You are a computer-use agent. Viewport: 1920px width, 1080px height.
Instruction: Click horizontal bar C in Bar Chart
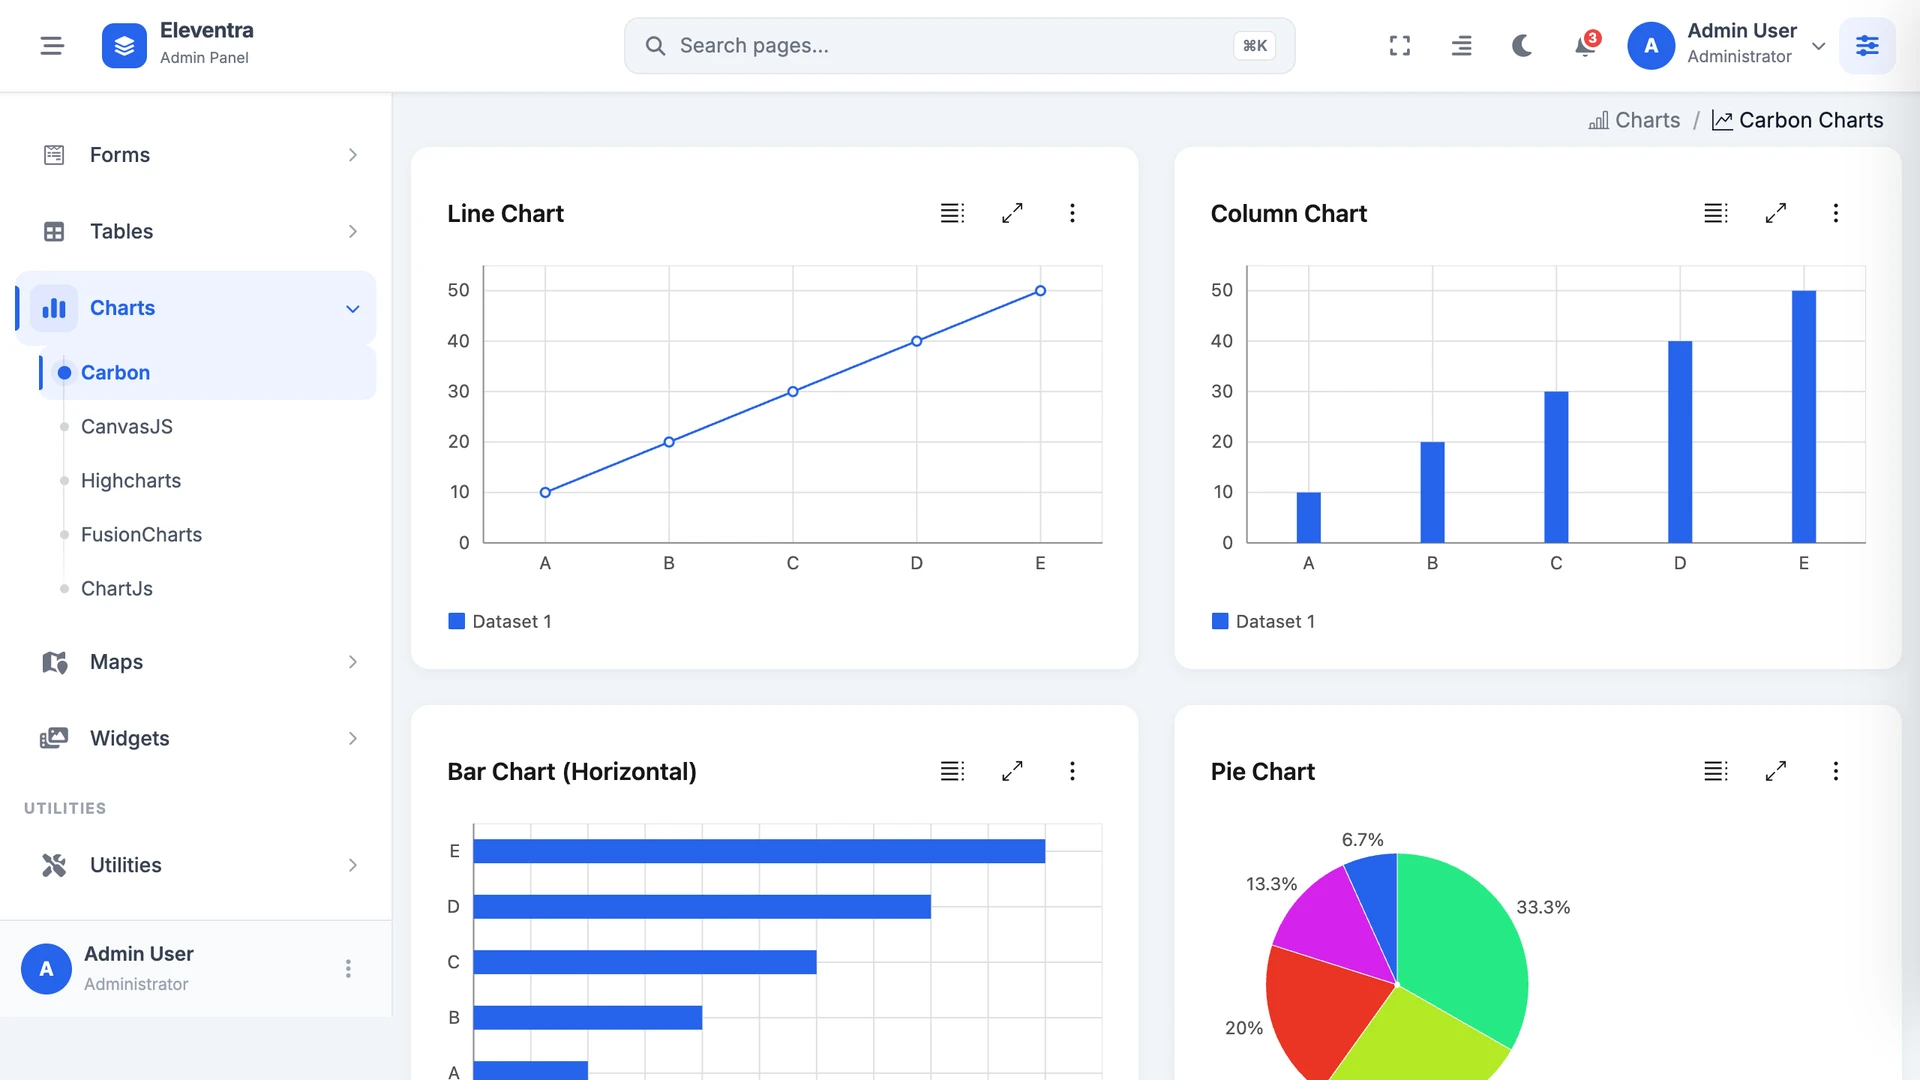tap(645, 962)
